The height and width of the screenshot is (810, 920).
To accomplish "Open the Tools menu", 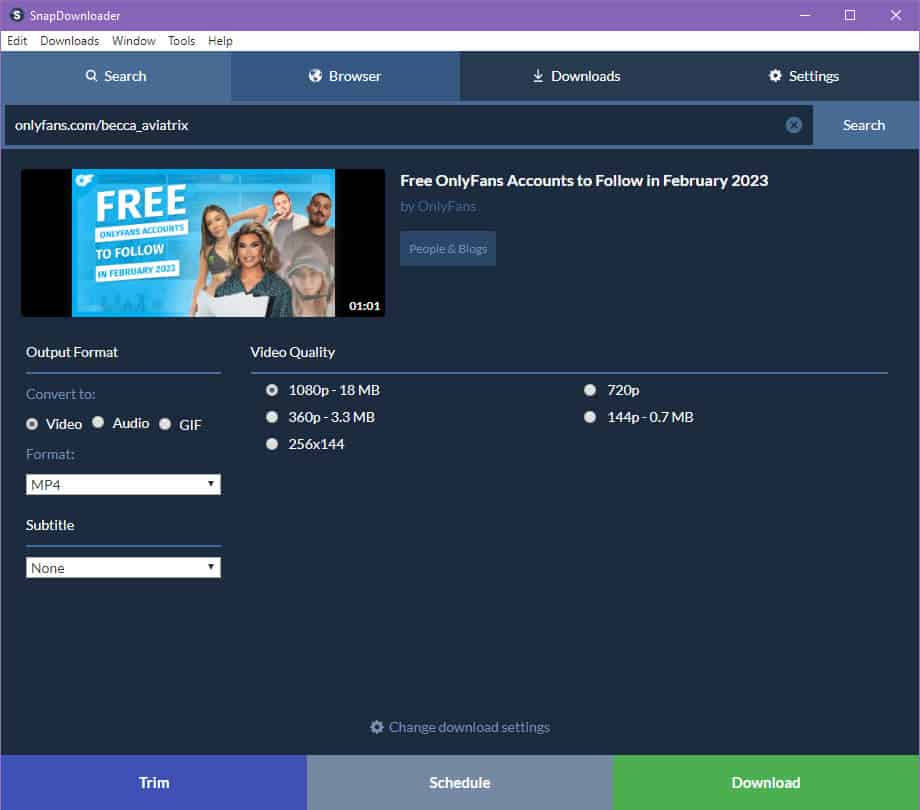I will coord(181,40).
